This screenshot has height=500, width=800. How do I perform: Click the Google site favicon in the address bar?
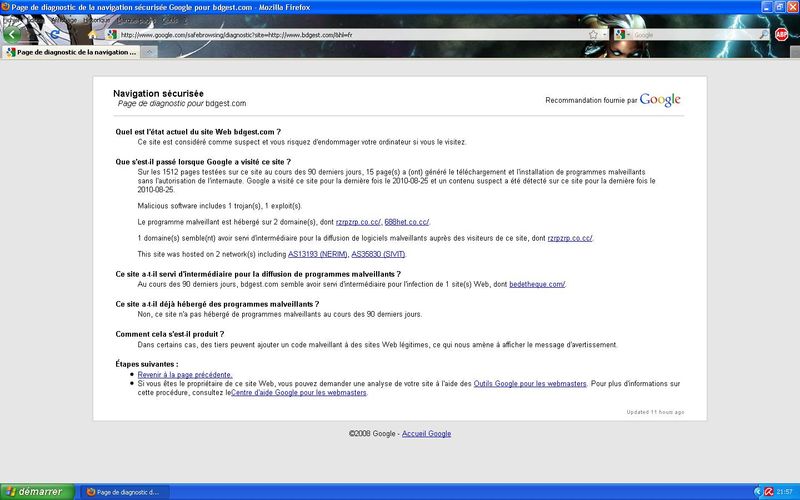coord(112,34)
